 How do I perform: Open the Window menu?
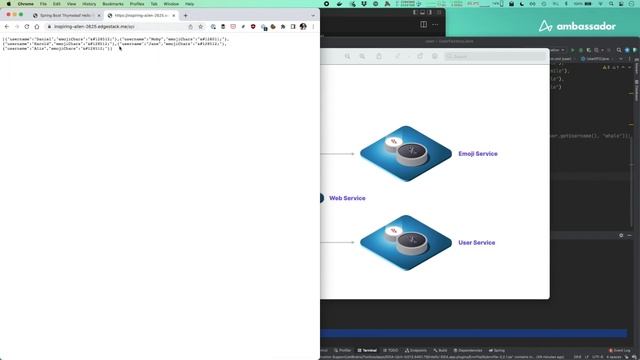171,4
